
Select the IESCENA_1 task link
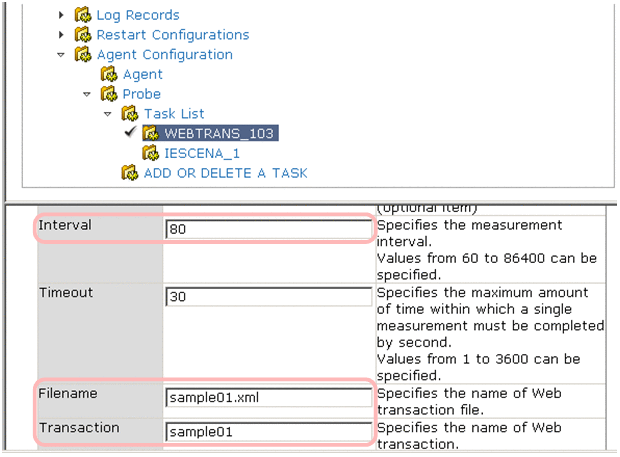click(200, 153)
